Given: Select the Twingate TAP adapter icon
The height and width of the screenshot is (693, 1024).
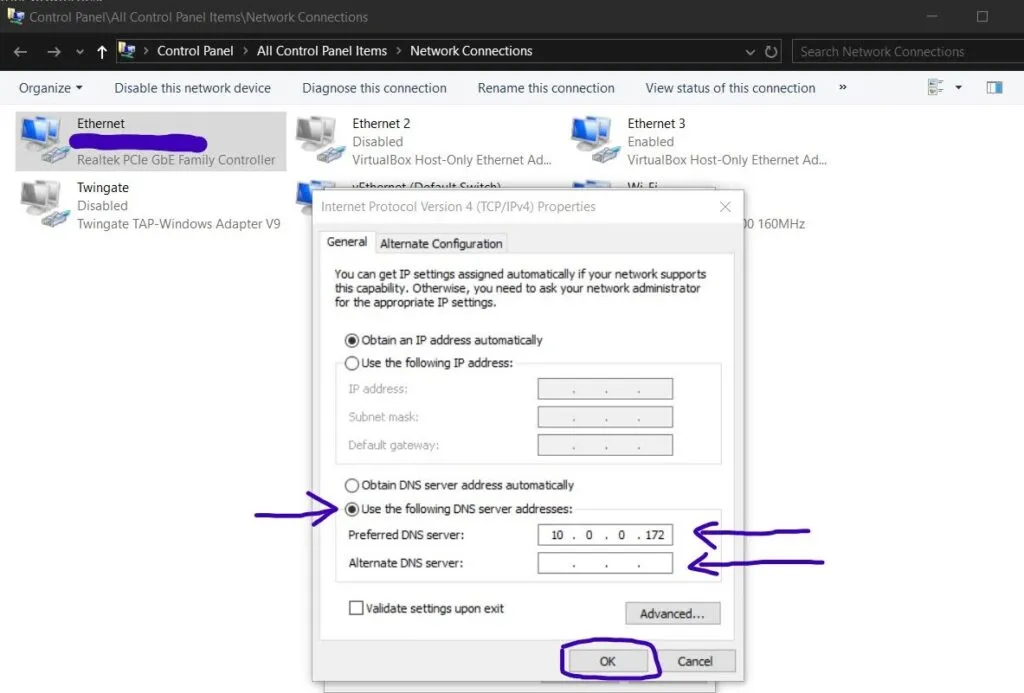Looking at the screenshot, I should pyautogui.click(x=42, y=204).
